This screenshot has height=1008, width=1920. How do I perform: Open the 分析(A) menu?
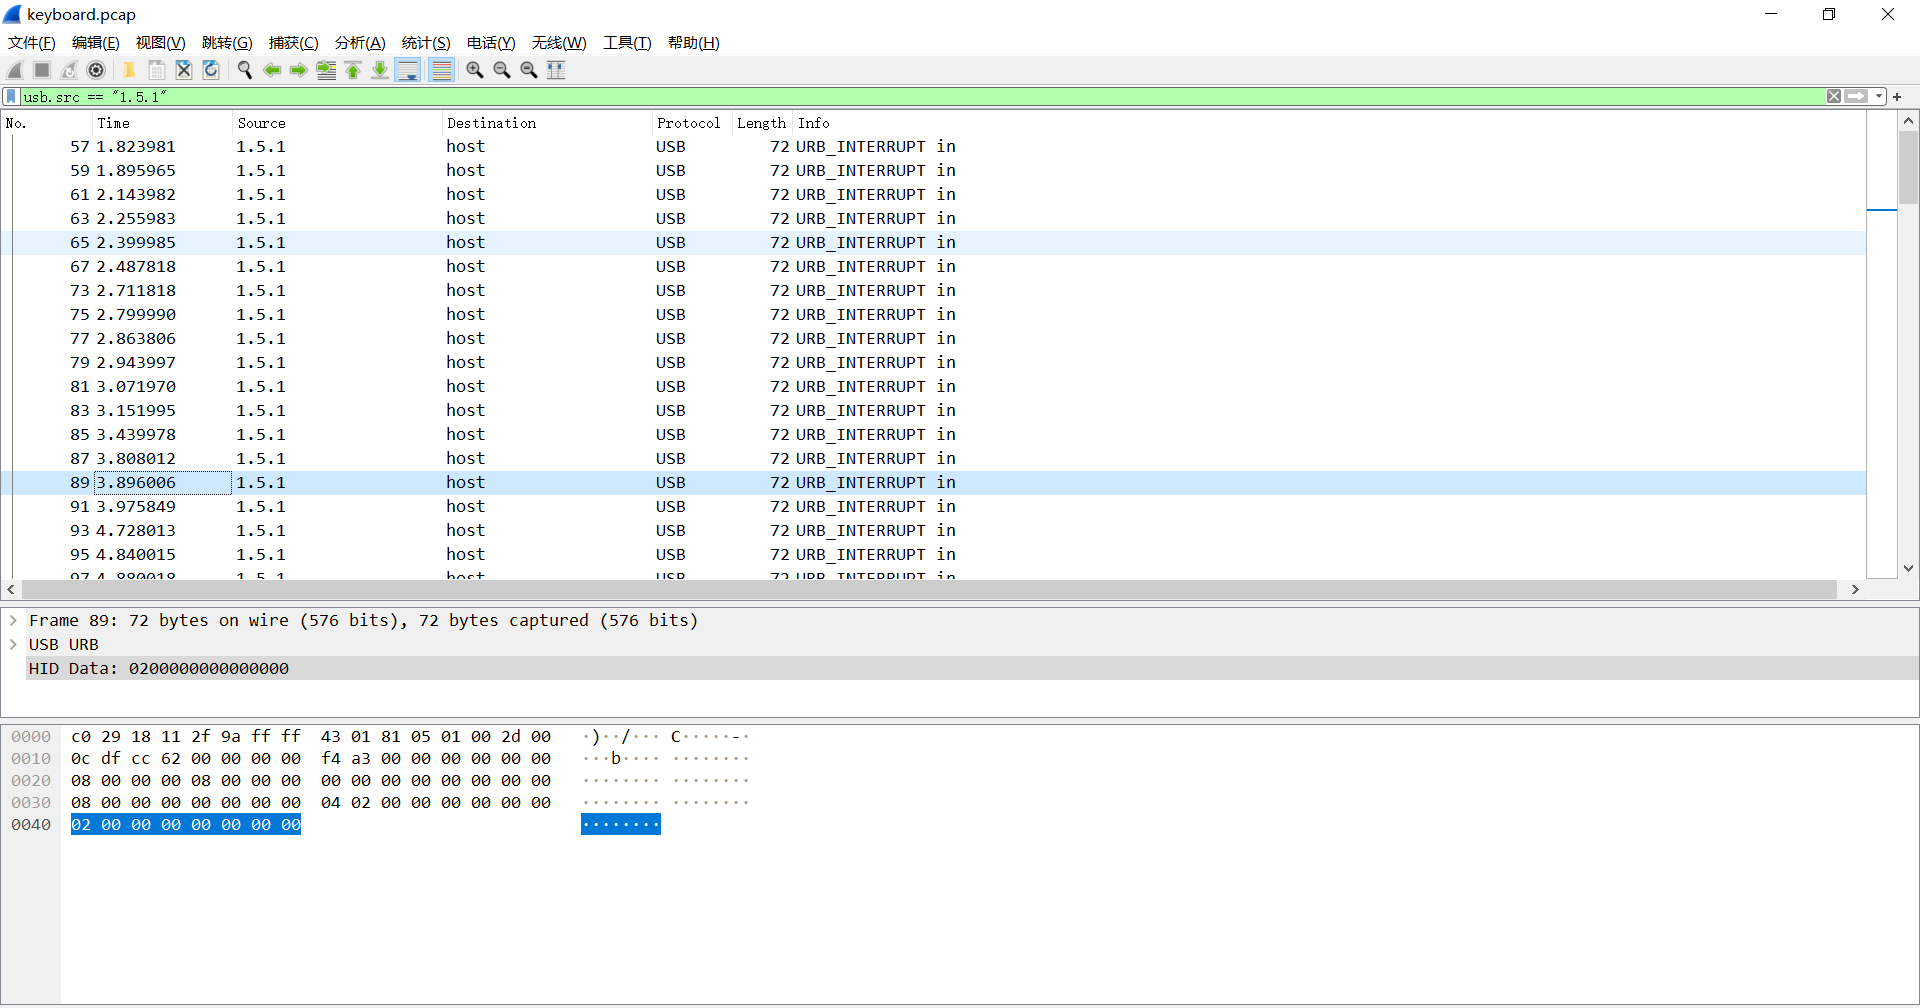coord(359,43)
